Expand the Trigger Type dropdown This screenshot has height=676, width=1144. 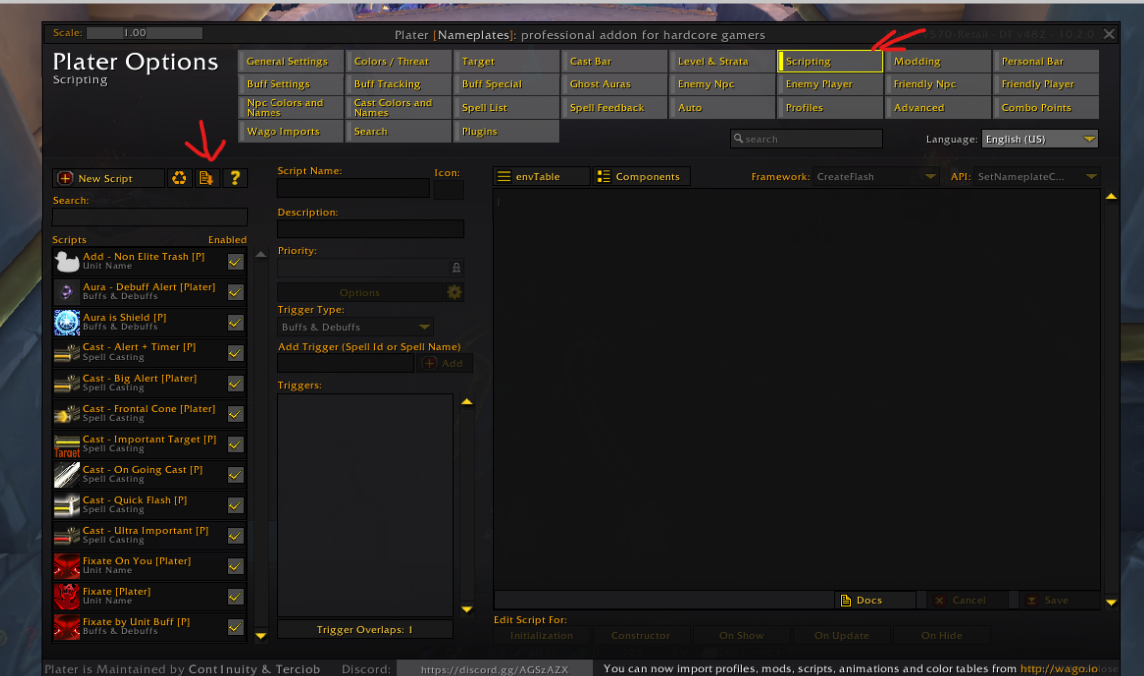tap(355, 327)
